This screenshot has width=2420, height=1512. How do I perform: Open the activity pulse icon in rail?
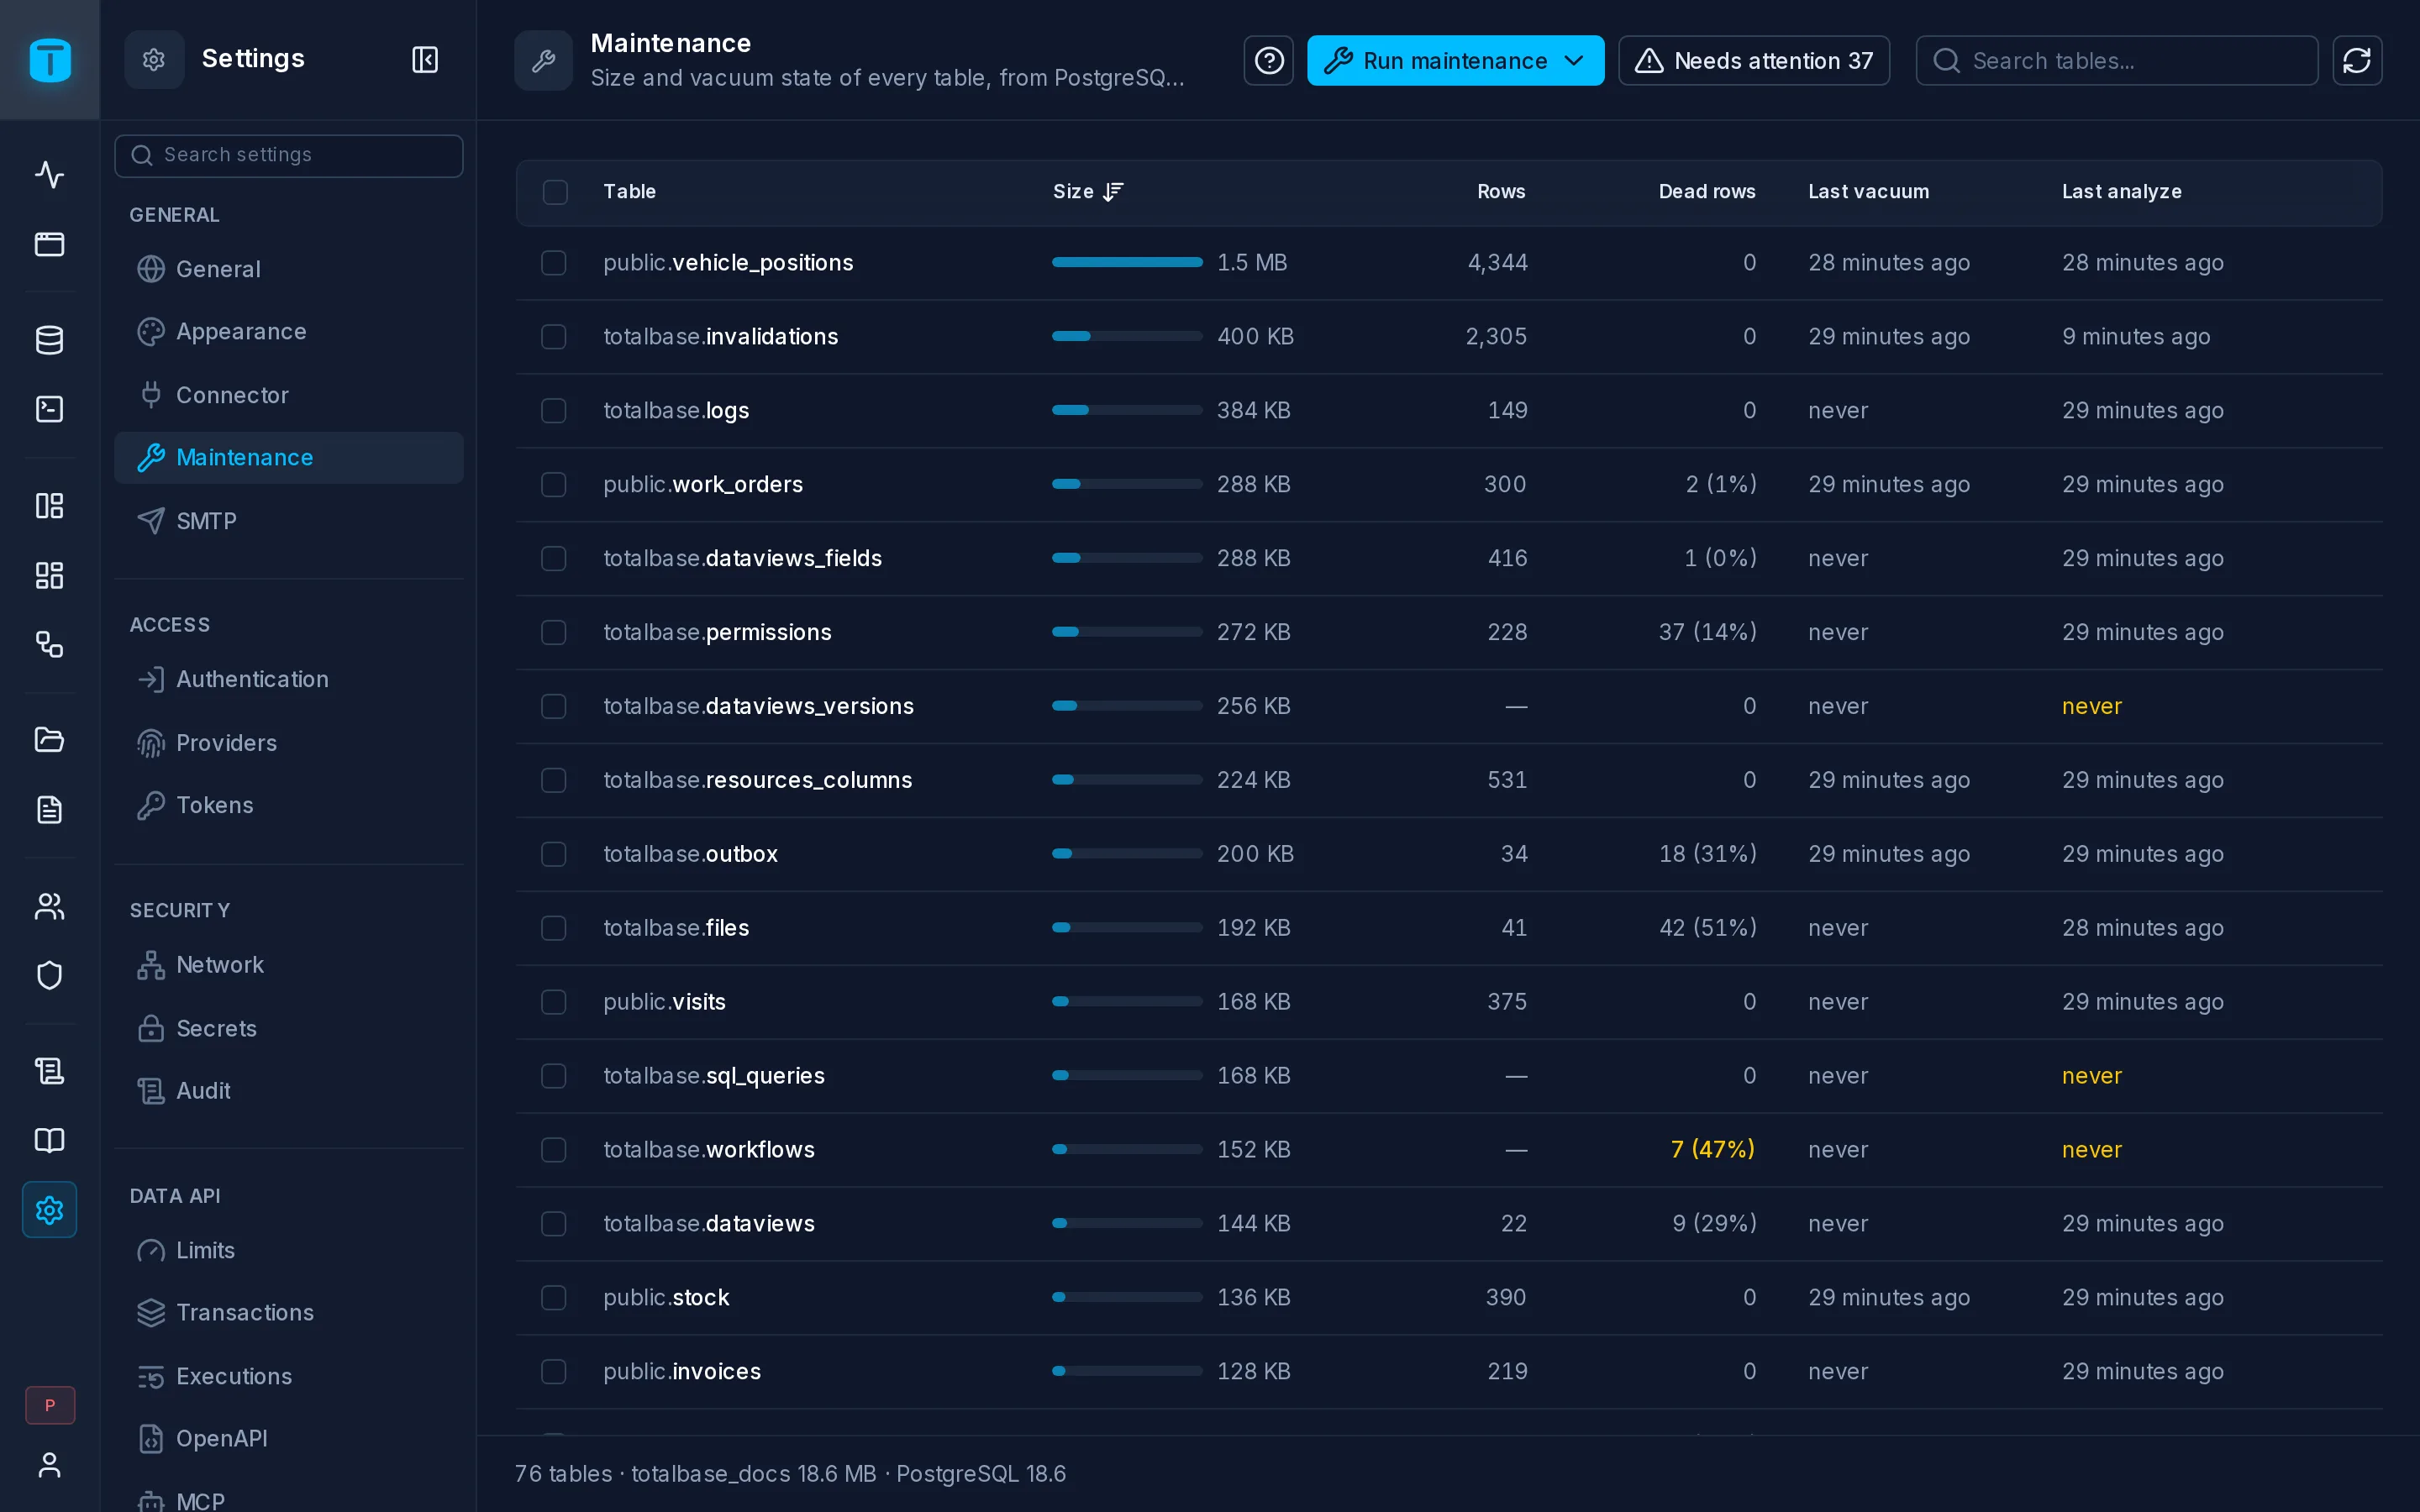pos(49,174)
